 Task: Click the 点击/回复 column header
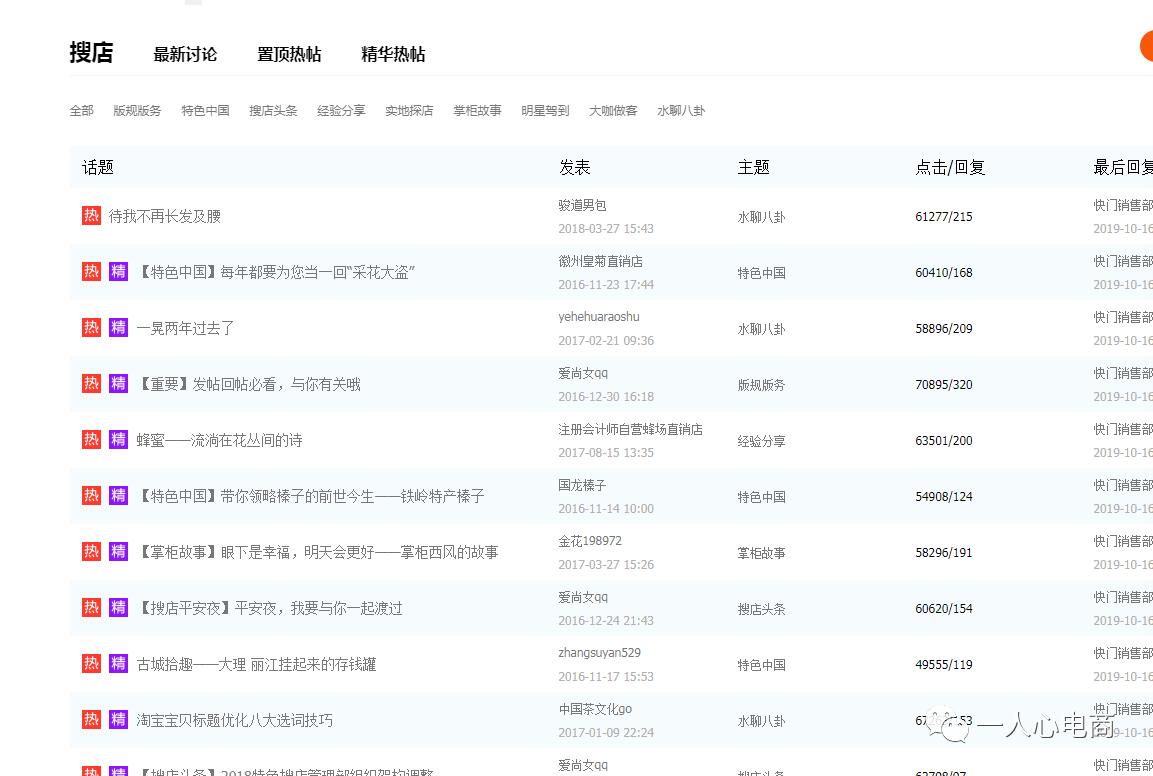click(x=950, y=167)
